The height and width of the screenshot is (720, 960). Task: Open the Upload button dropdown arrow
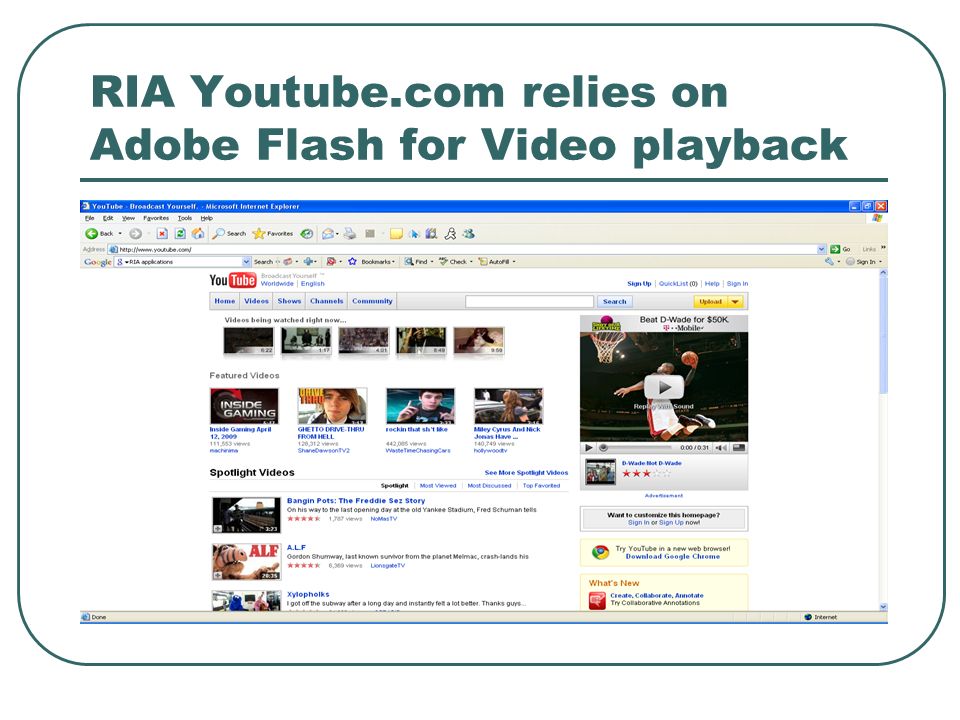click(x=735, y=302)
